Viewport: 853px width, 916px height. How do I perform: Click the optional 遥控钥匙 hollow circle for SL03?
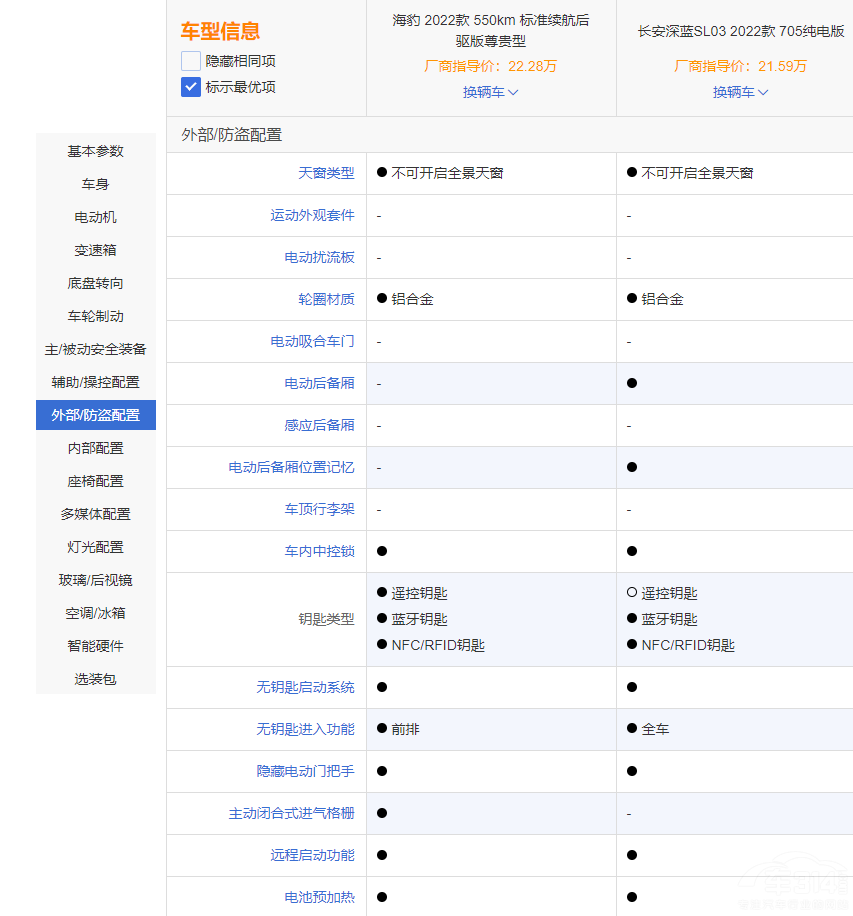tap(631, 593)
